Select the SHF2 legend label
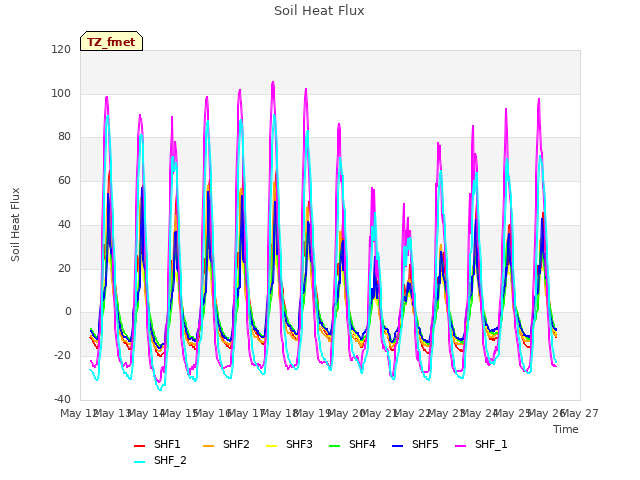The image size is (640, 480). click(236, 444)
